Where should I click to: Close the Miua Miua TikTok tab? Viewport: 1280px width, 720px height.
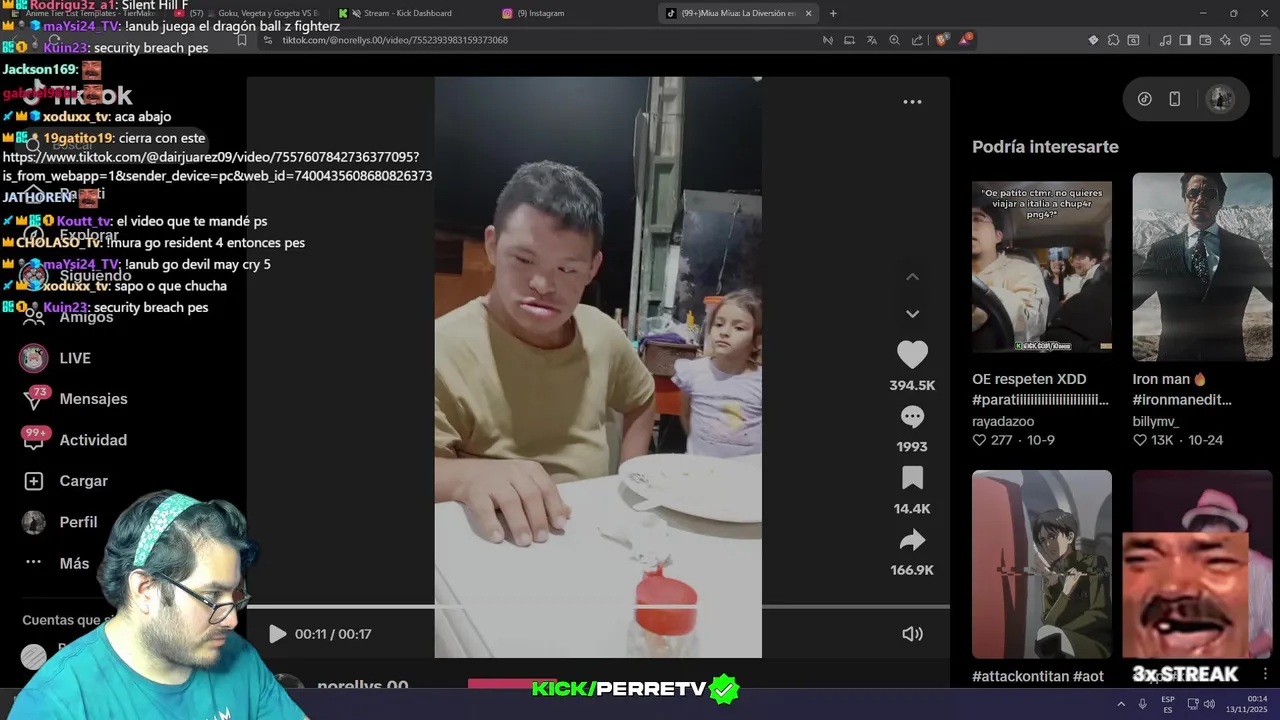(x=808, y=13)
